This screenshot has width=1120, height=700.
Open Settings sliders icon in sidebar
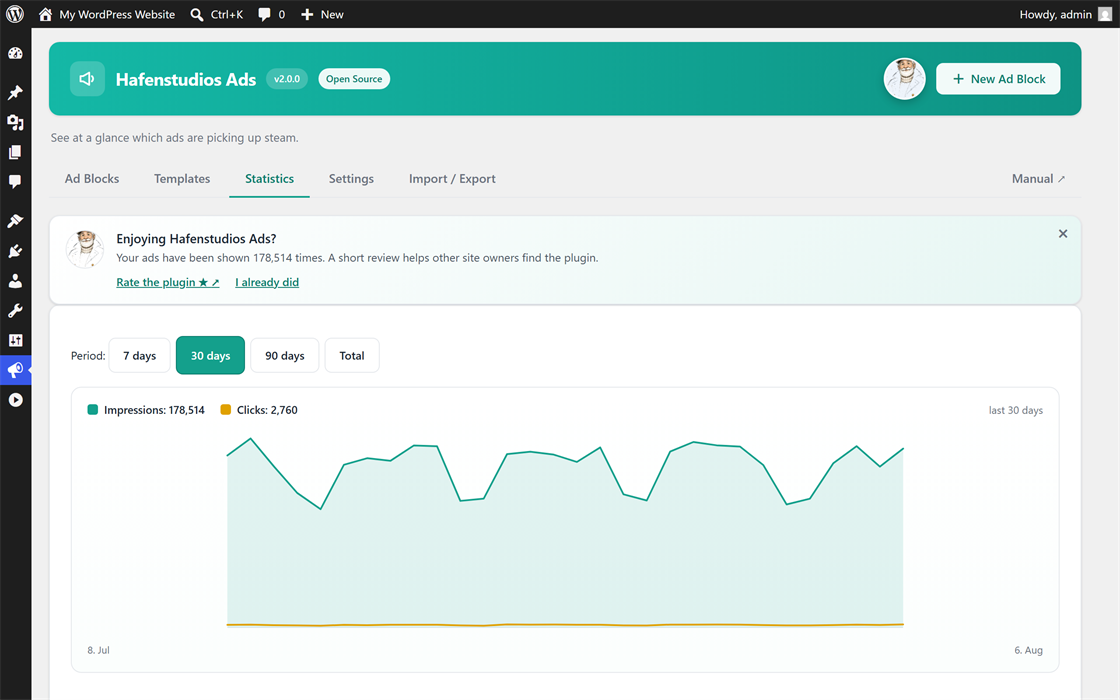coord(15,341)
